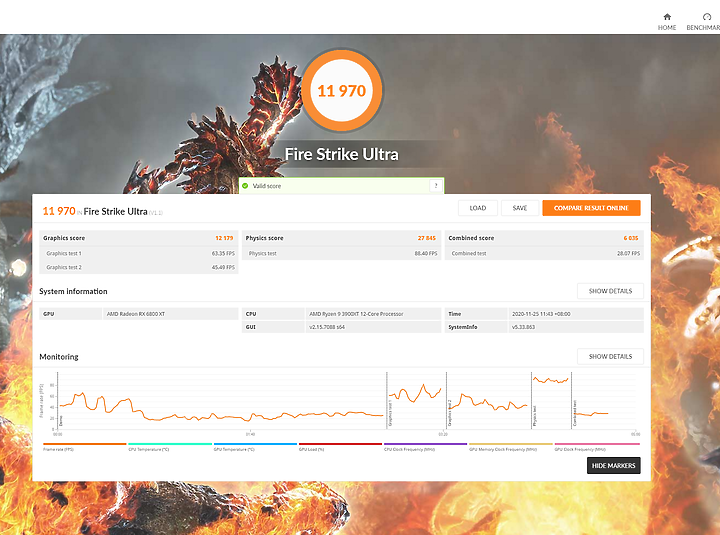The height and width of the screenshot is (535, 720).
Task: Click the Graphics test 1 chart marker
Action: click(x=390, y=412)
